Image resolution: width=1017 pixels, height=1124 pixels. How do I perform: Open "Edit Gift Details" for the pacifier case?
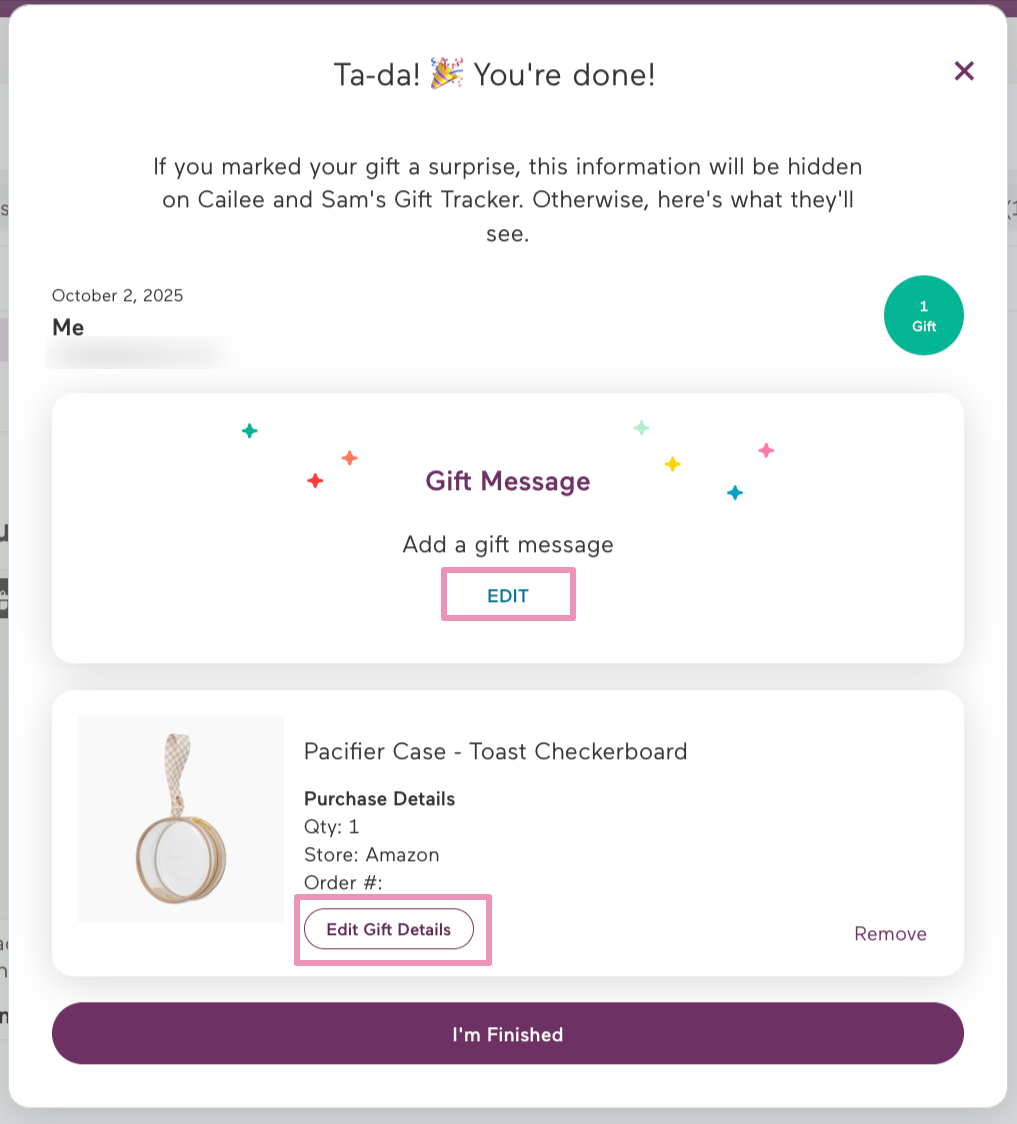click(388, 929)
